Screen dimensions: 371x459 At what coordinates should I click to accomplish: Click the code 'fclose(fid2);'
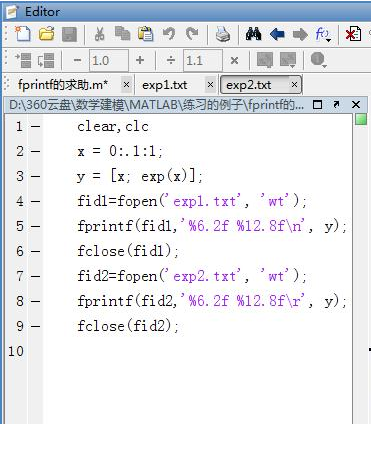coord(128,326)
